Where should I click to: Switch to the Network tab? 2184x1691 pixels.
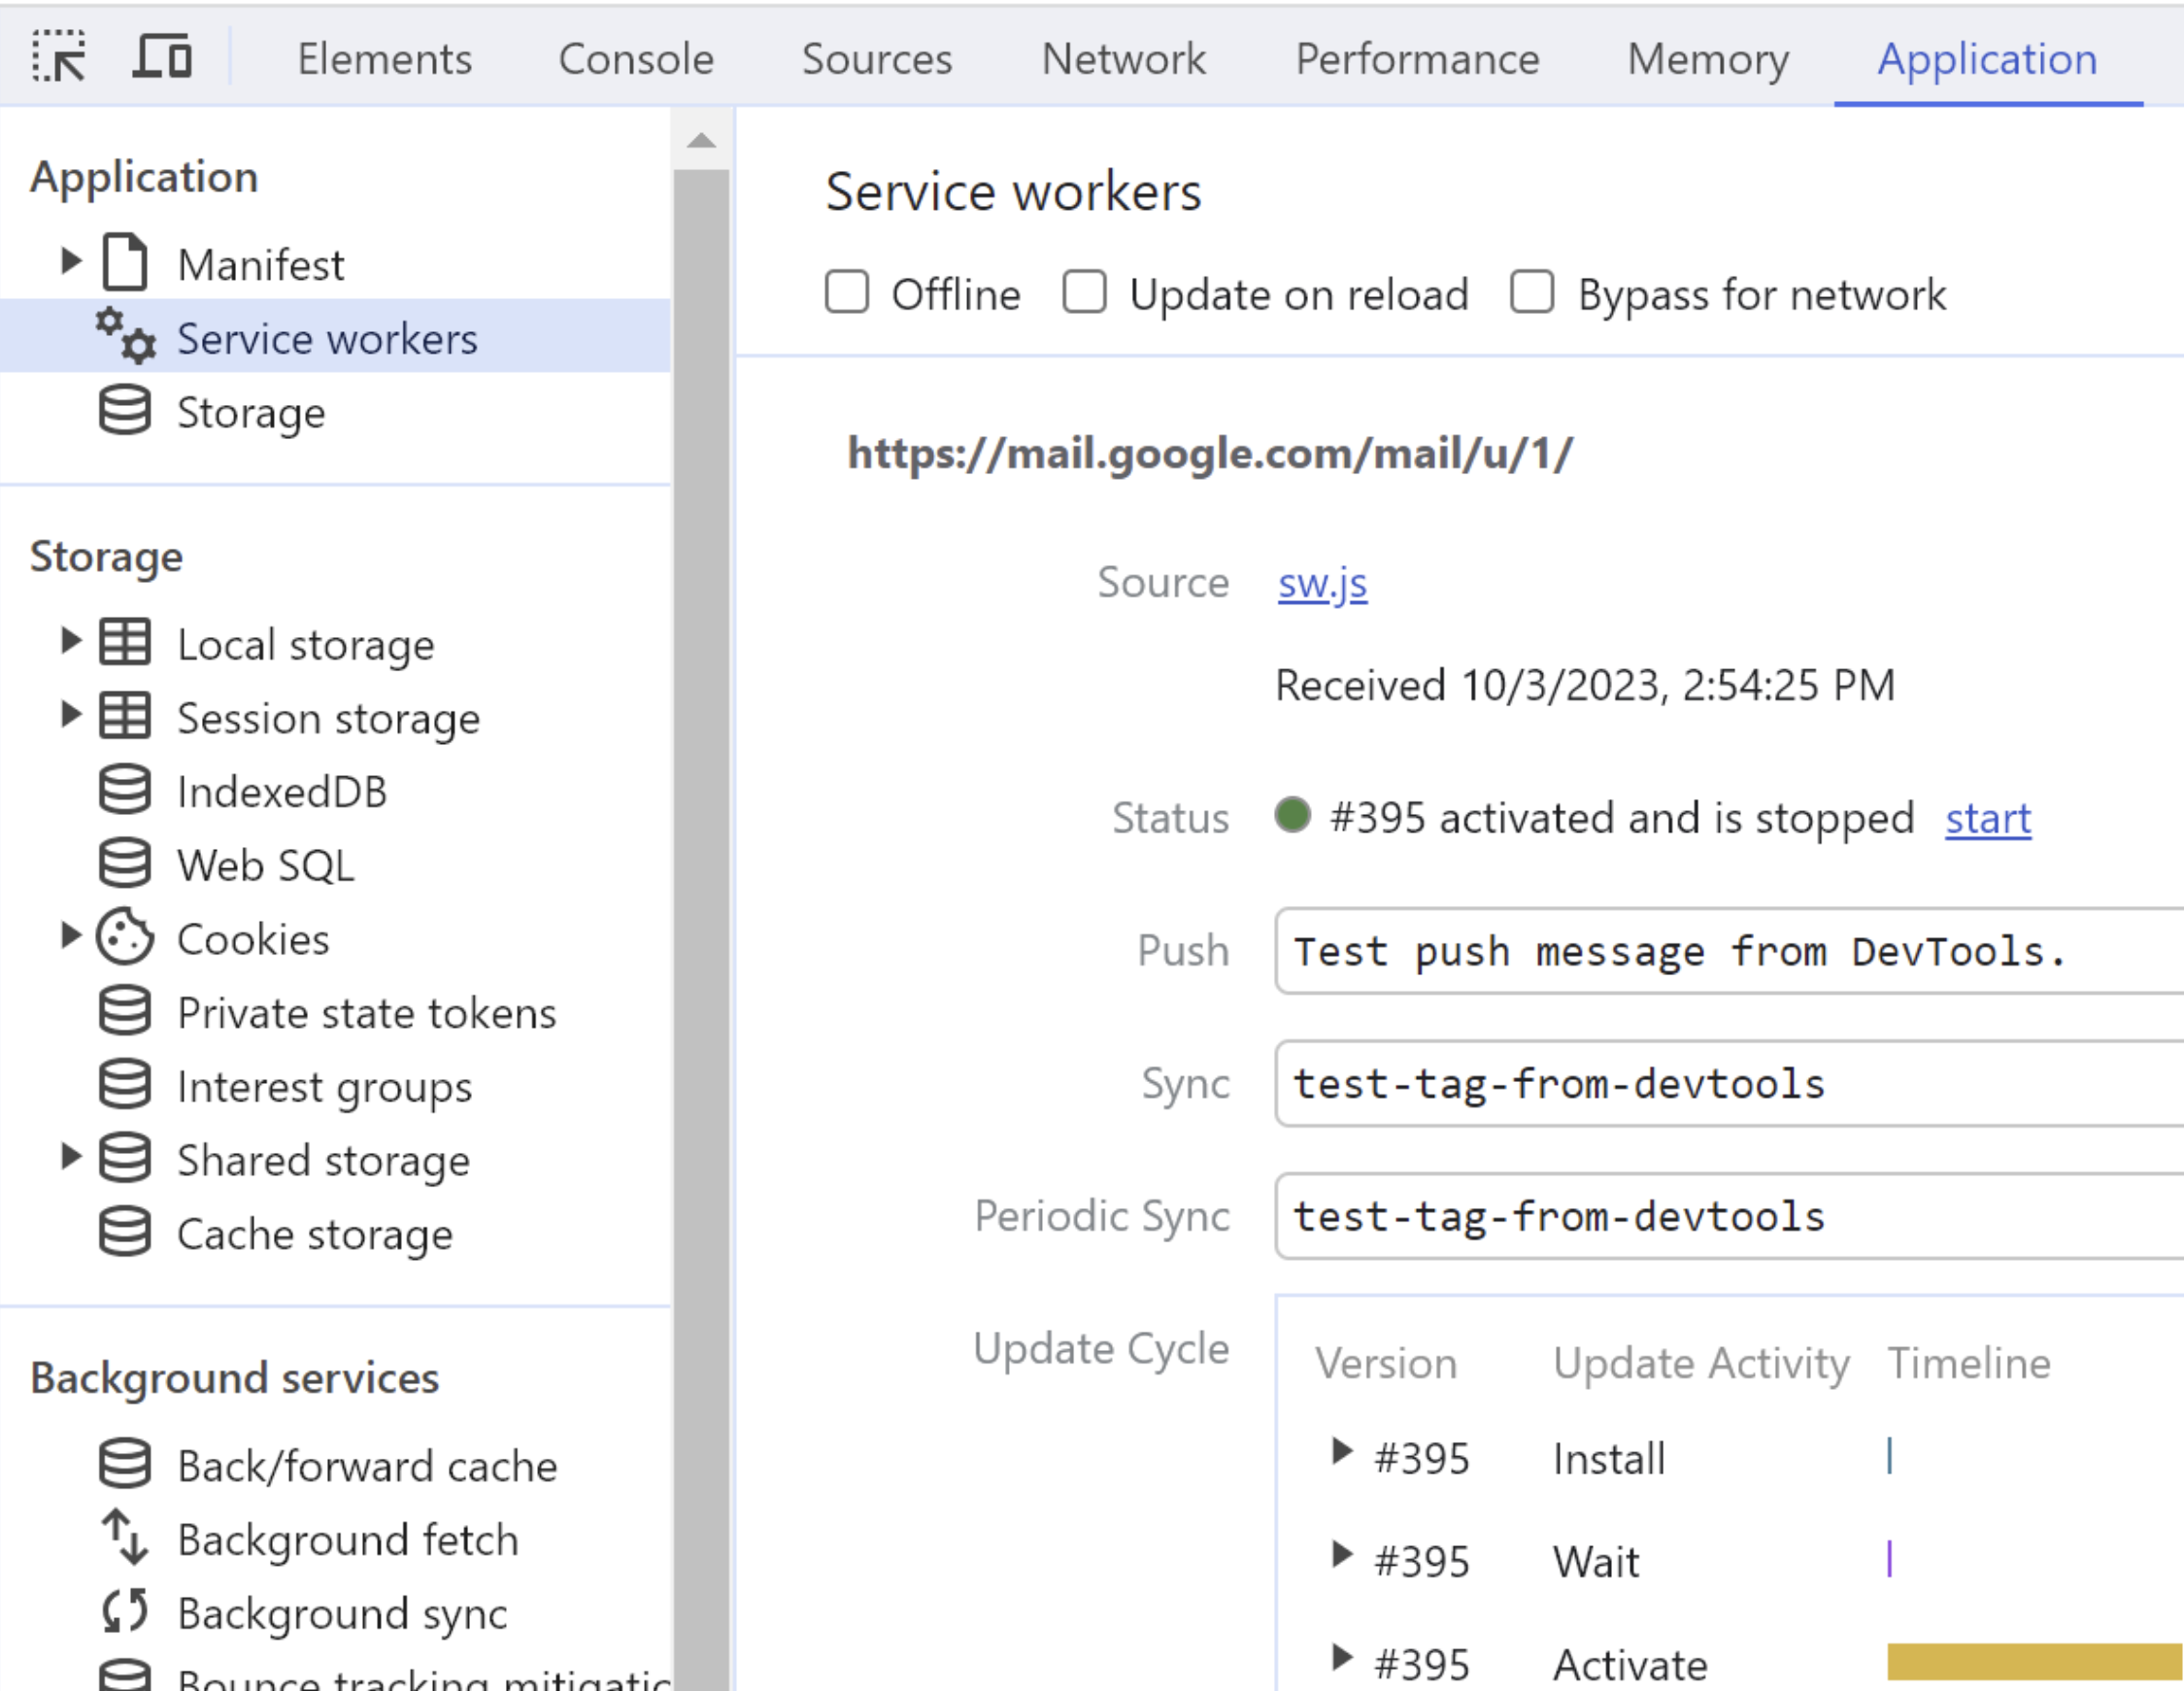[x=1123, y=59]
